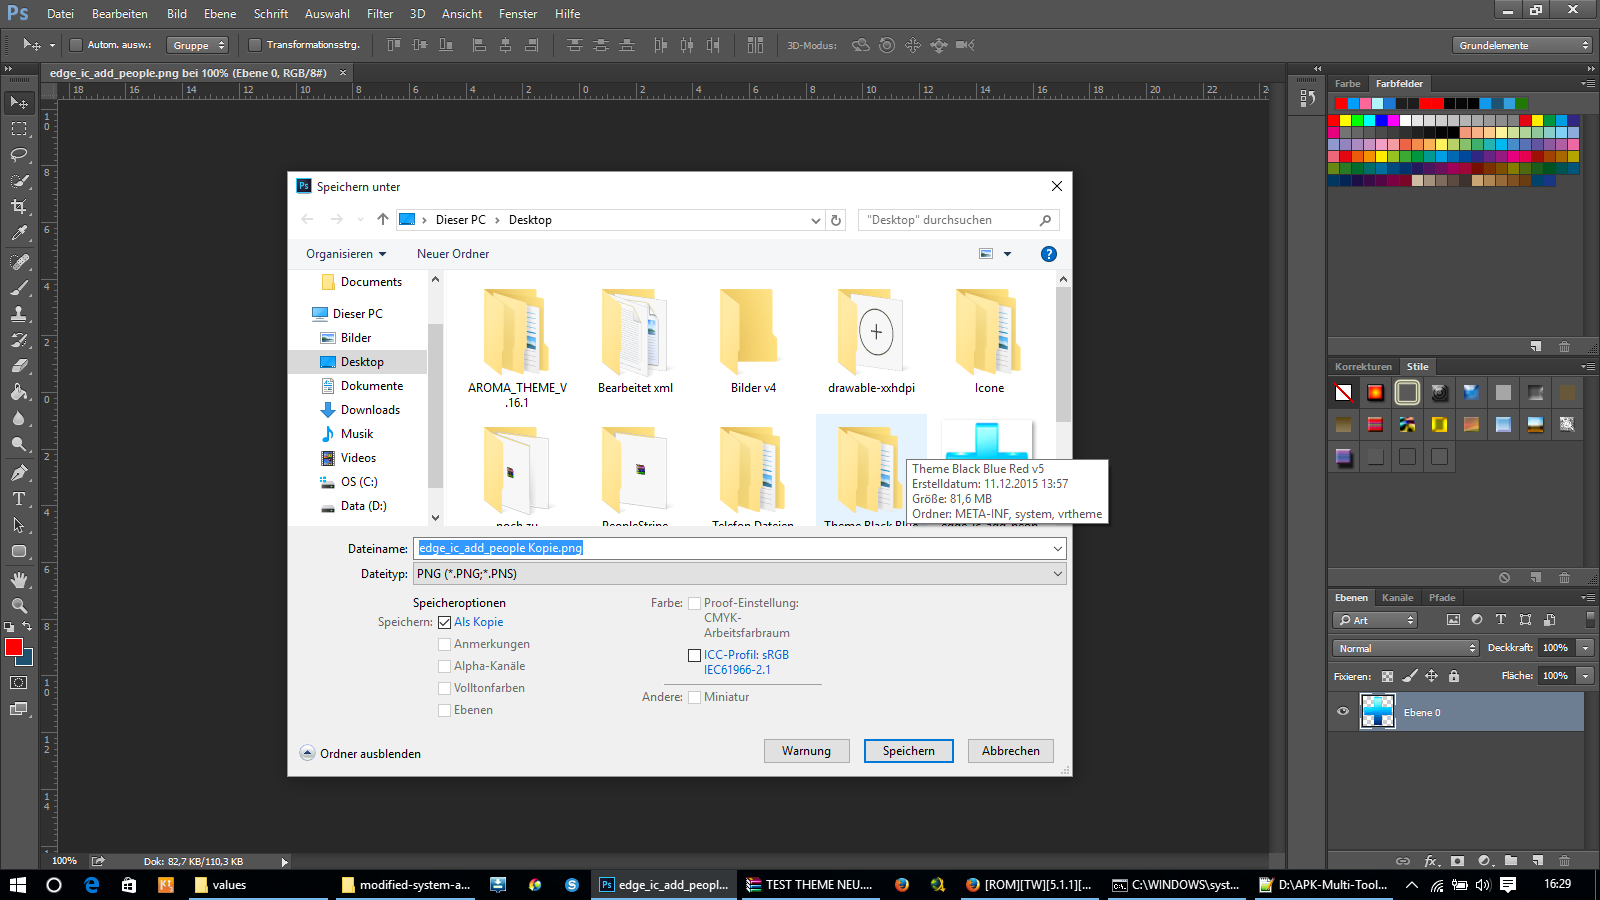Select the Crop tool
The height and width of the screenshot is (900, 1600).
tap(19, 207)
